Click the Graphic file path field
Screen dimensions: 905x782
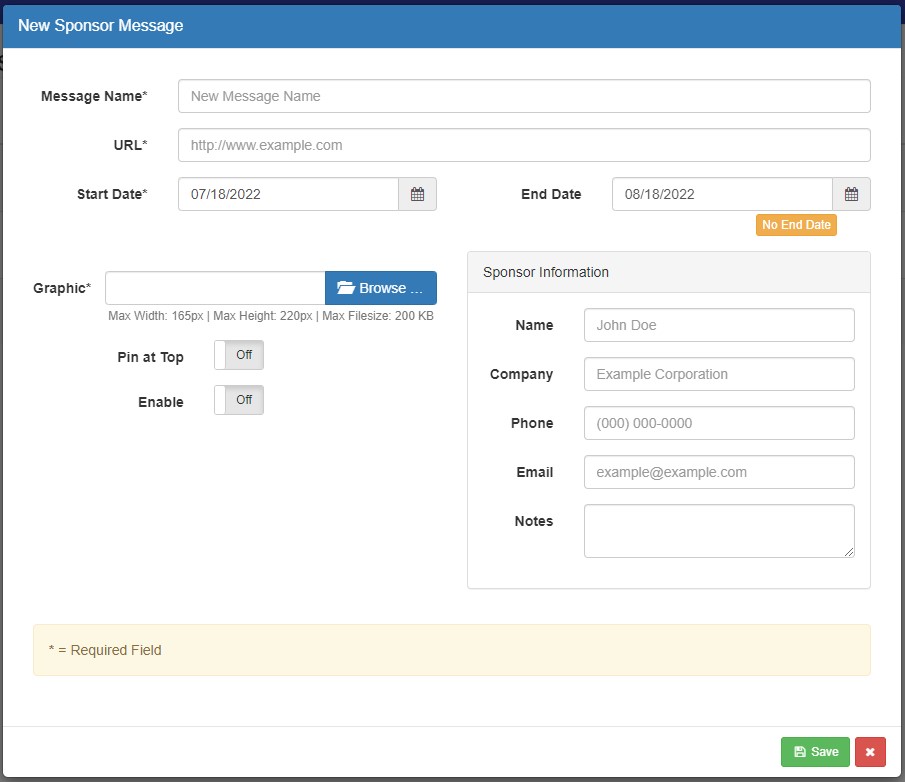[x=215, y=288]
